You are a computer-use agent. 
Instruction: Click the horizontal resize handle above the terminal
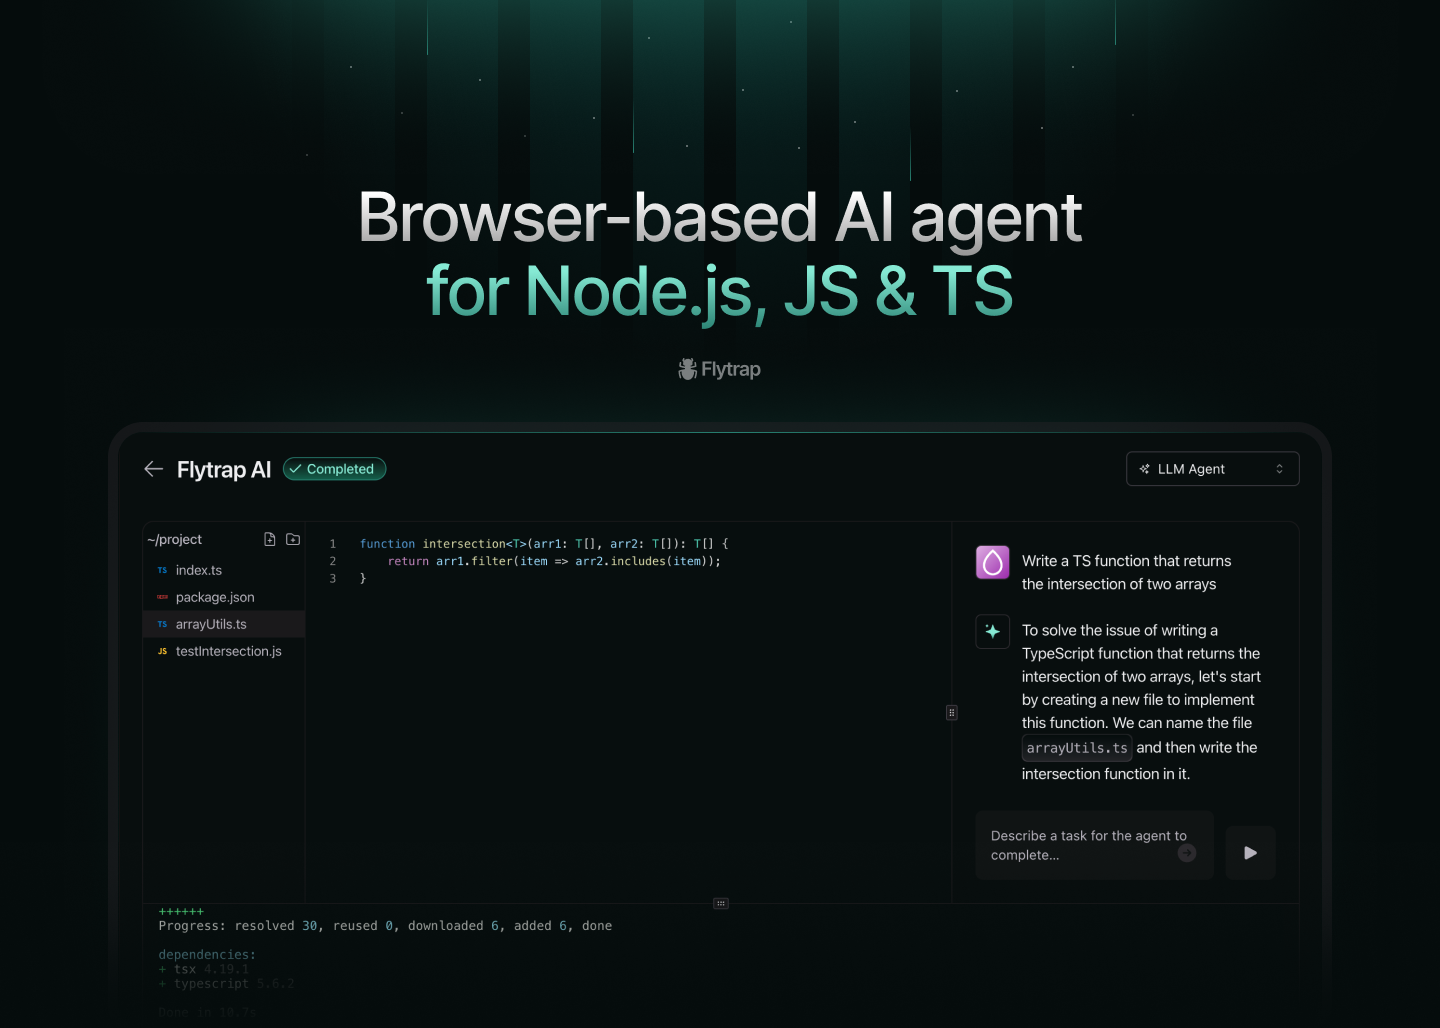[721, 903]
